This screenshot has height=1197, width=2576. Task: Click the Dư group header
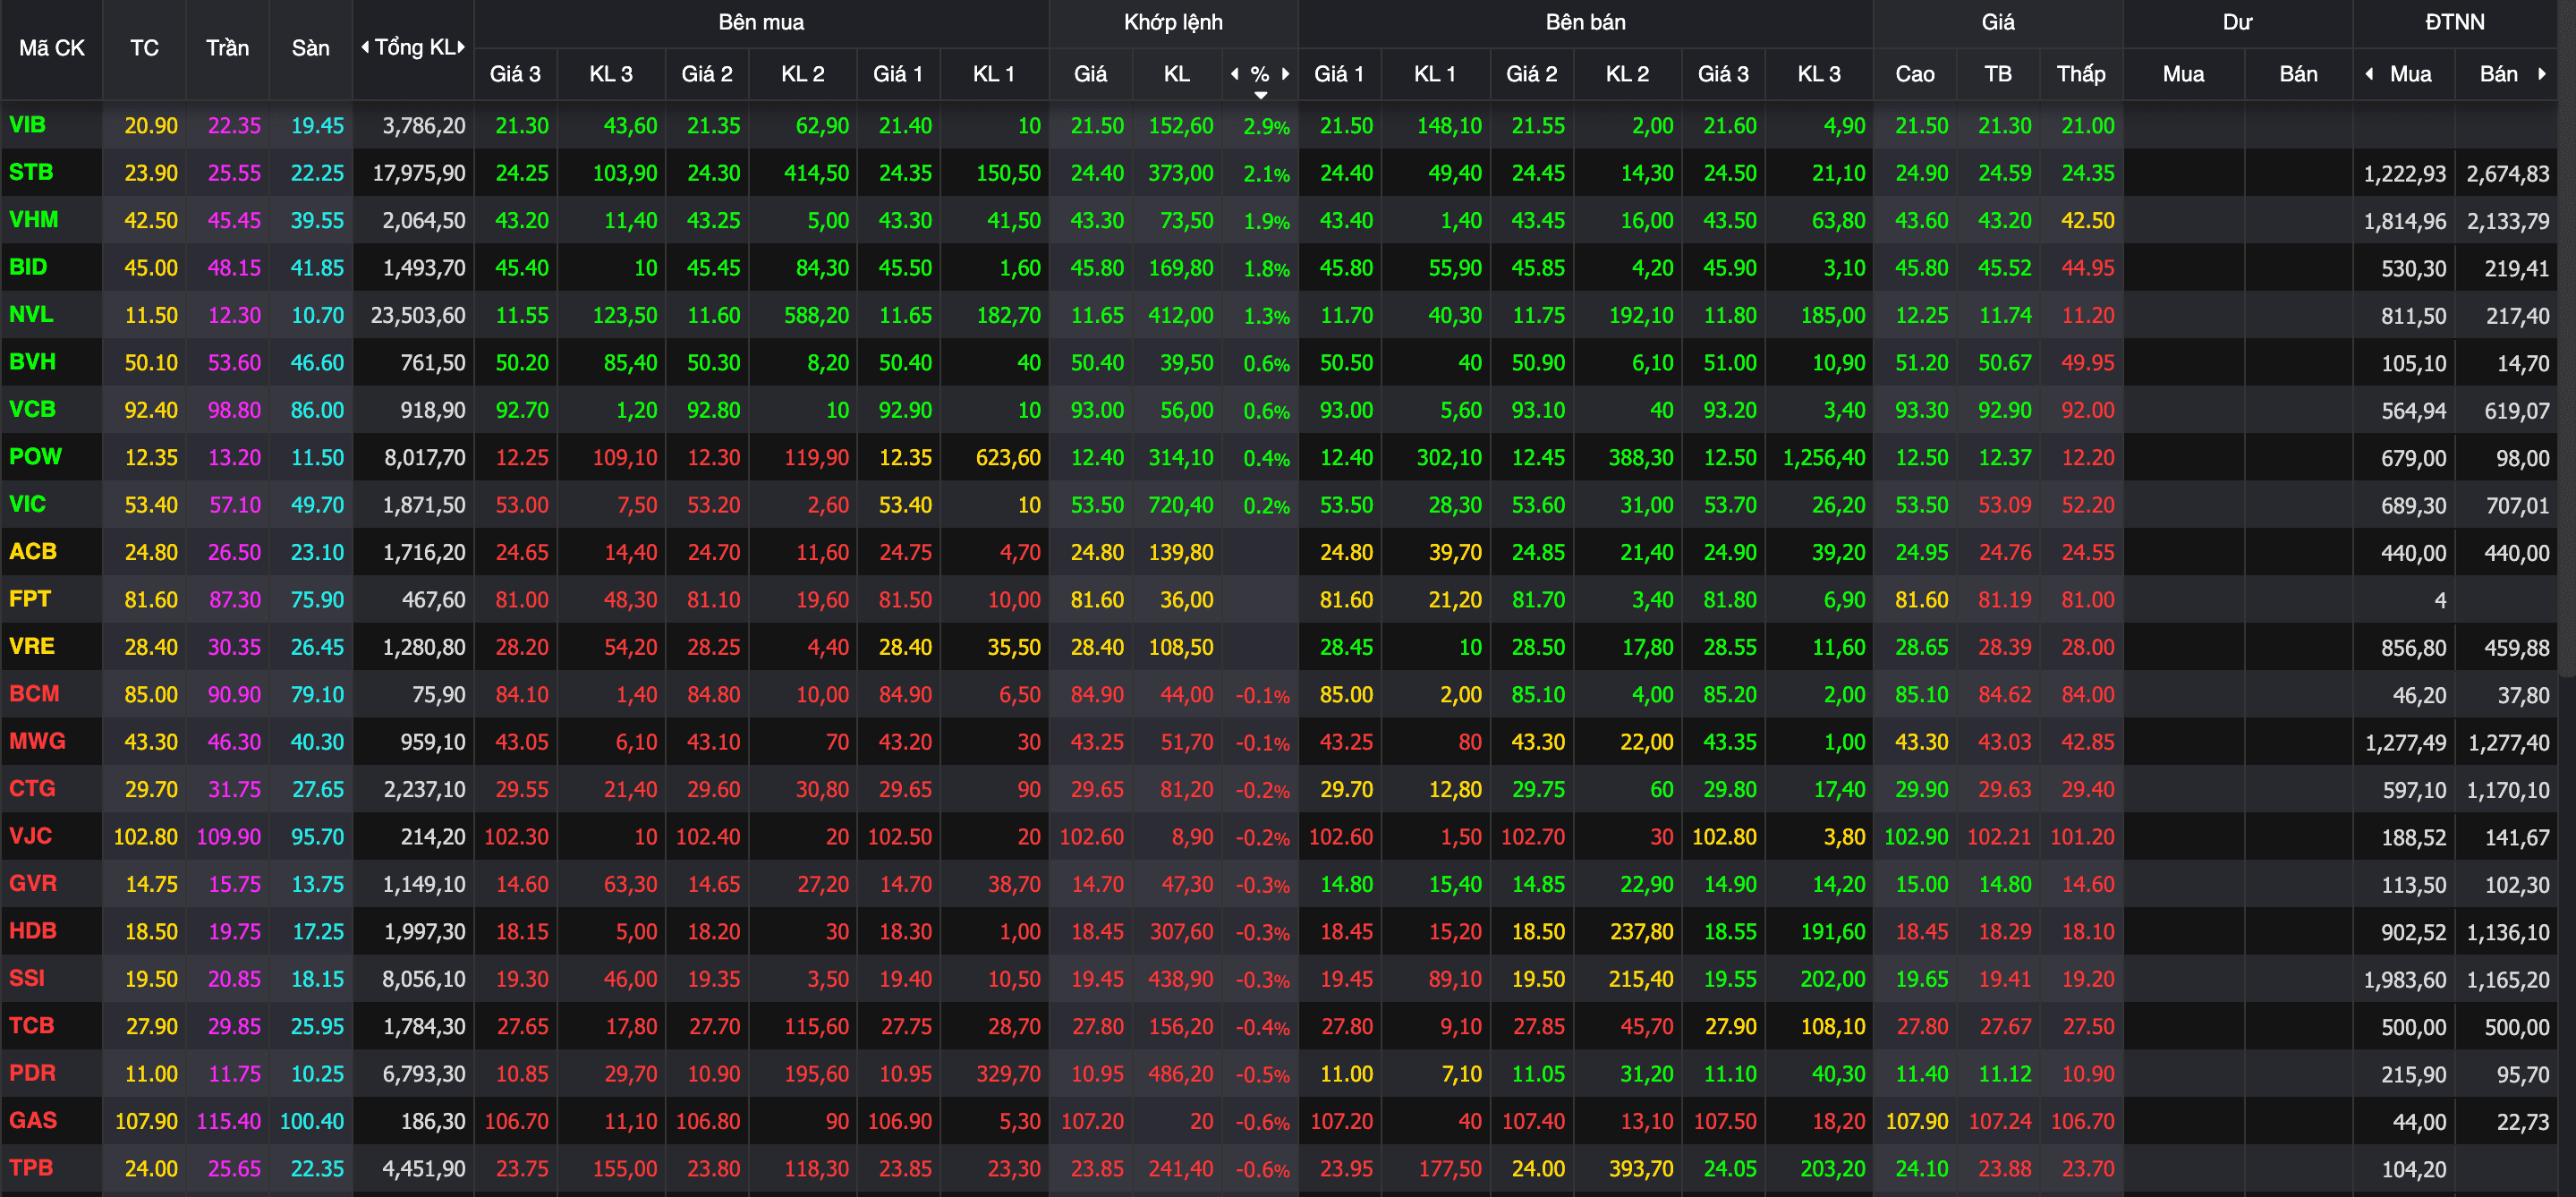click(2237, 22)
